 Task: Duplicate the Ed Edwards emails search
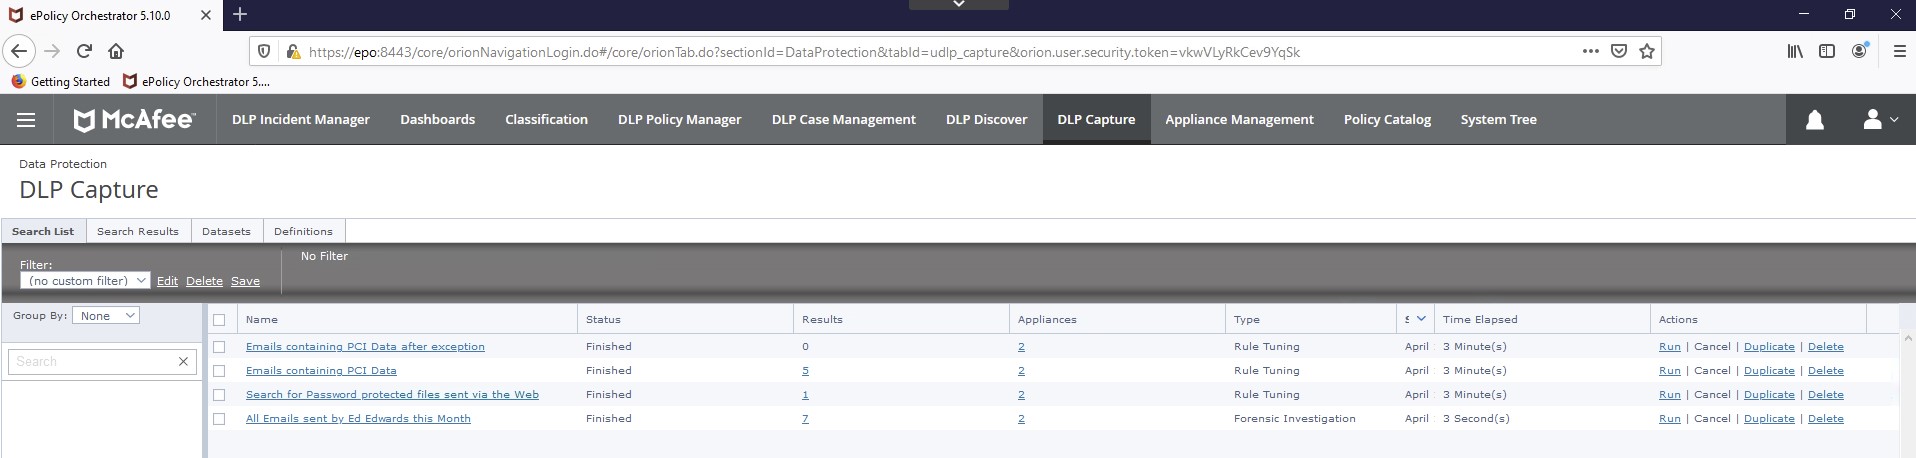(x=1769, y=419)
